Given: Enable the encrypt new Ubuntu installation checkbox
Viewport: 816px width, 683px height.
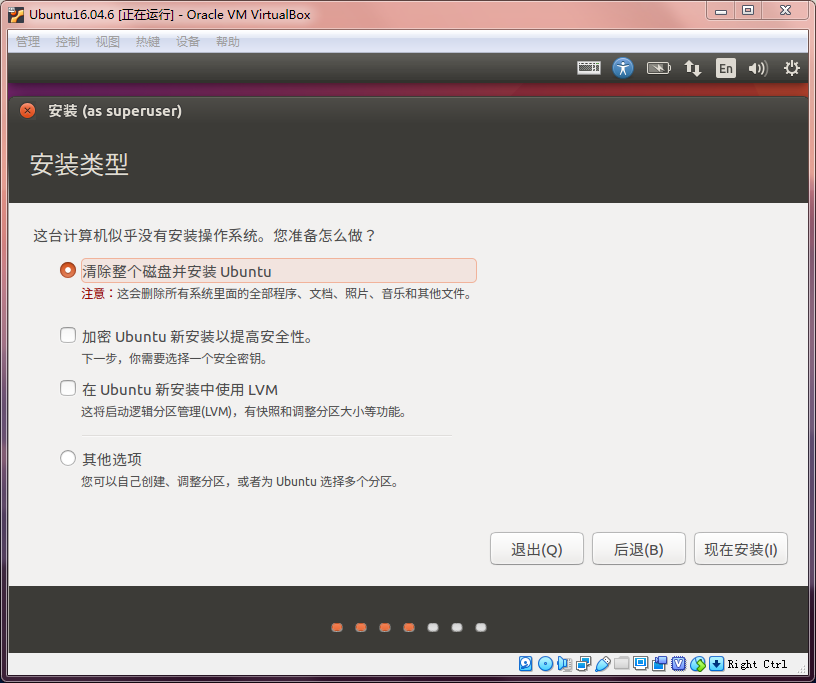Looking at the screenshot, I should click(x=68, y=335).
